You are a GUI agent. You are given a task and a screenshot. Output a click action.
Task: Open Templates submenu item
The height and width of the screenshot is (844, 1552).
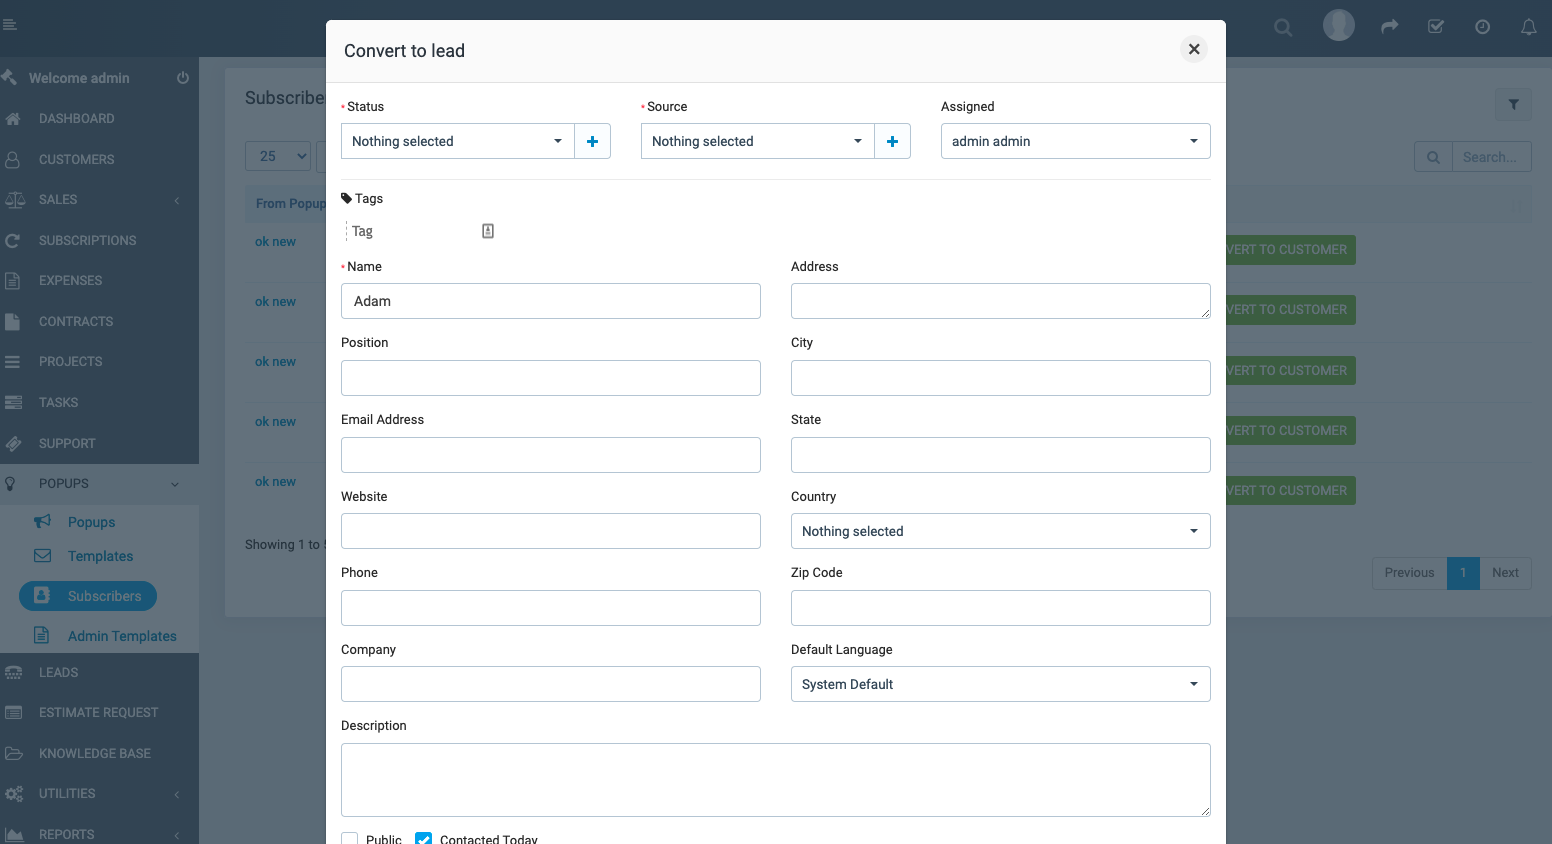click(x=100, y=556)
